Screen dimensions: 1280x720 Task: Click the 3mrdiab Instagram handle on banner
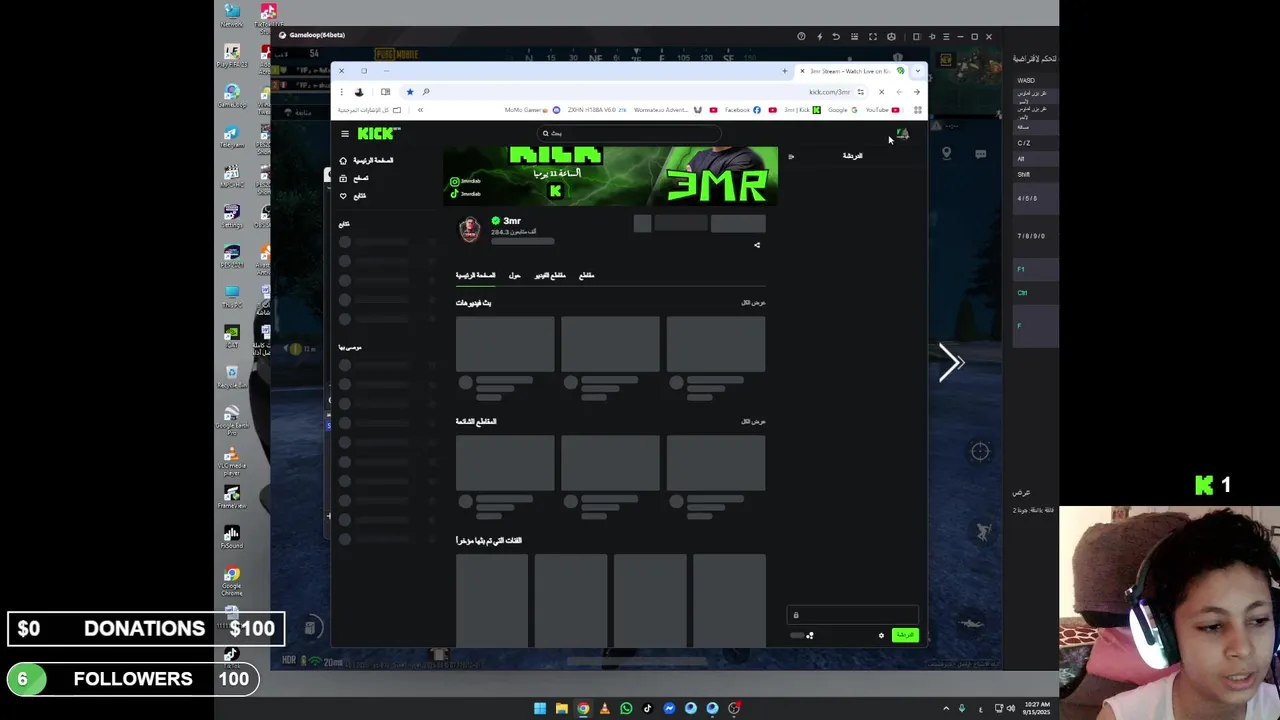[466, 181]
